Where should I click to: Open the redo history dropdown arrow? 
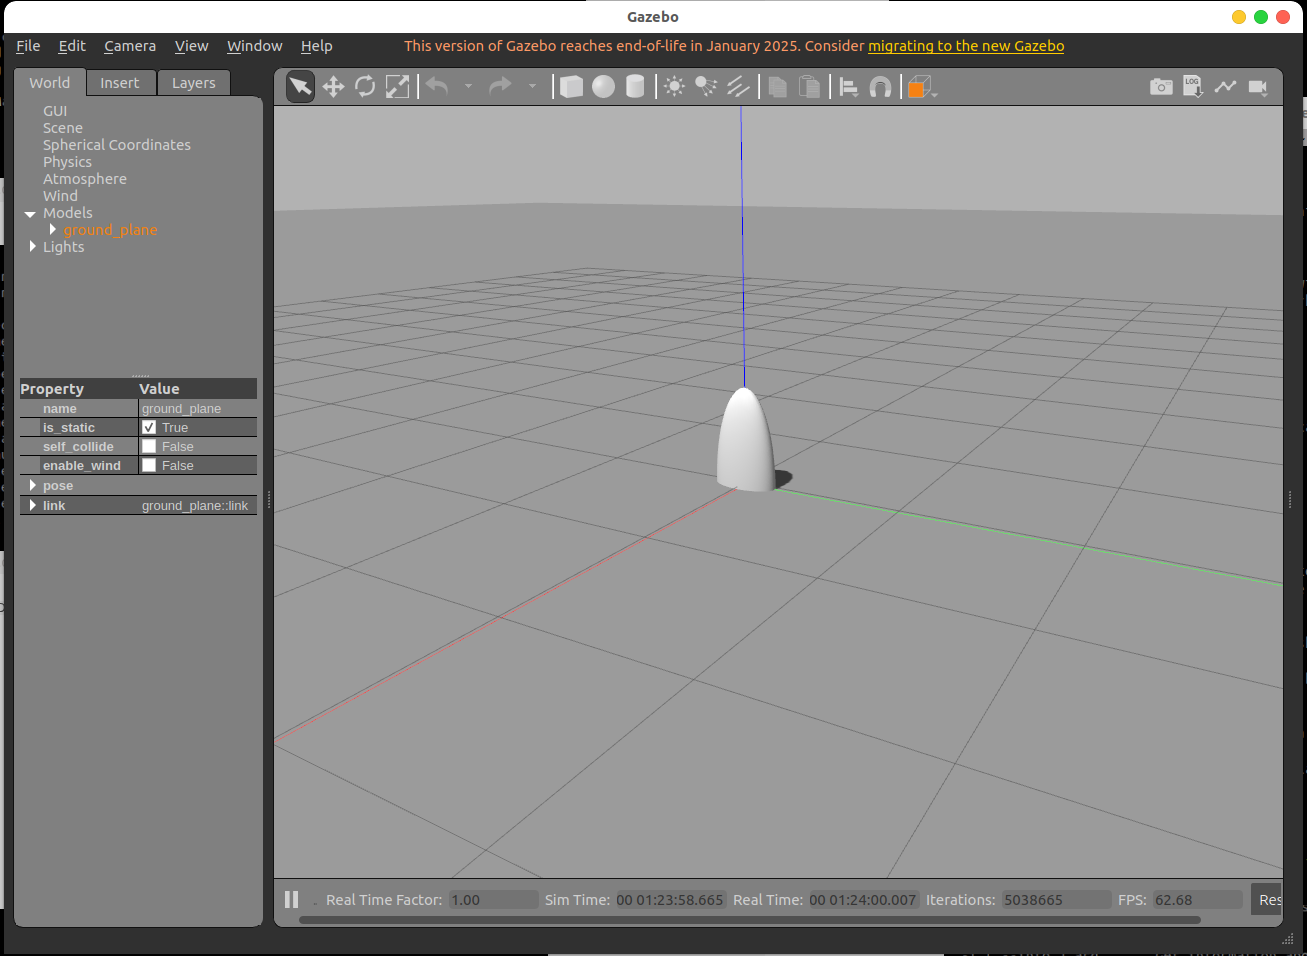click(532, 87)
